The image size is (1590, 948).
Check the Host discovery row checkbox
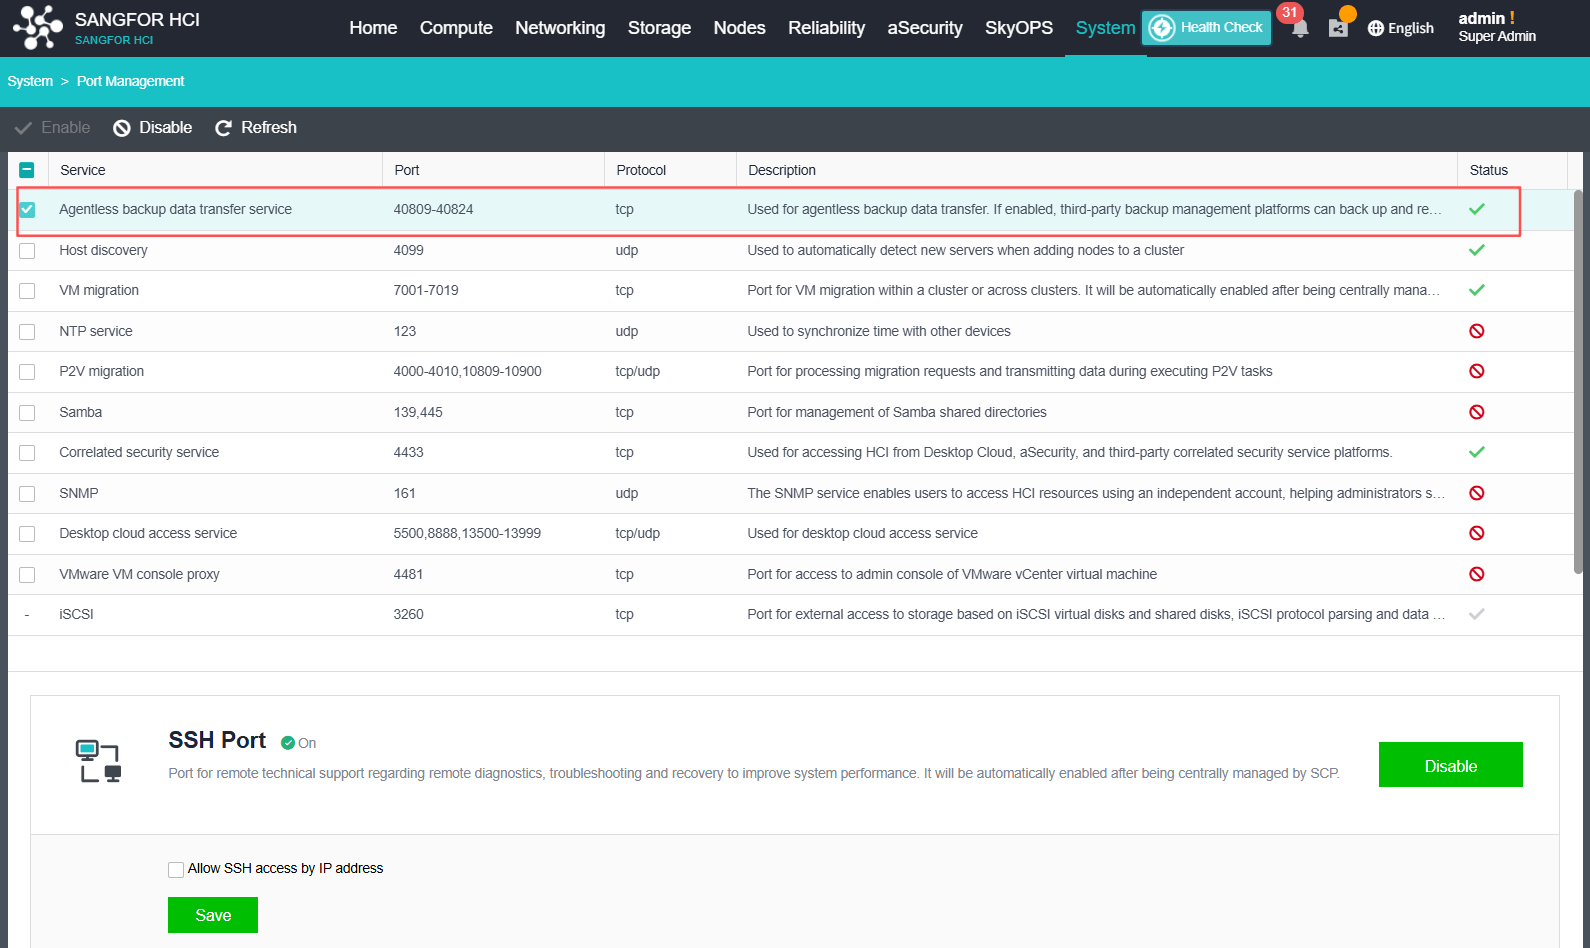27,251
